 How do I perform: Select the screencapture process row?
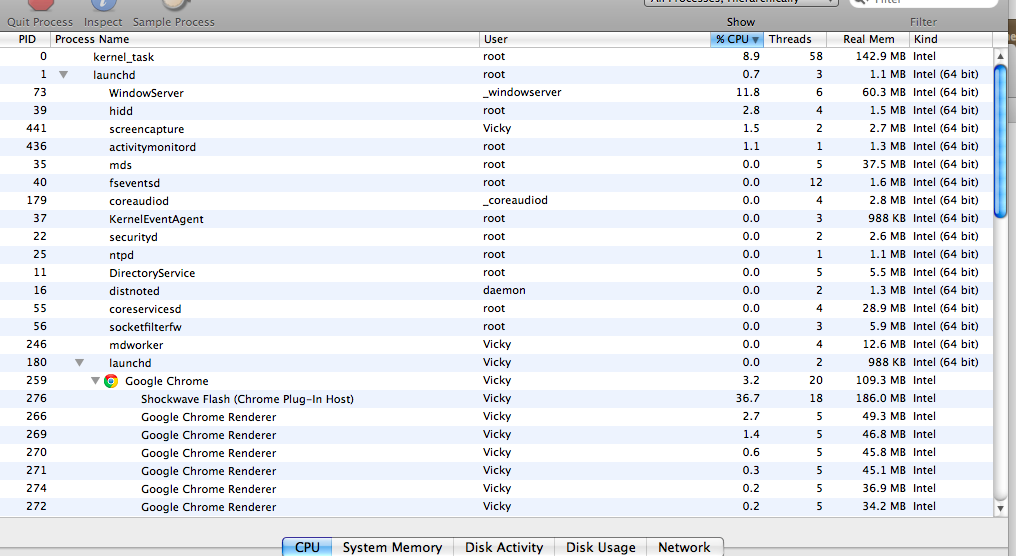click(496, 129)
